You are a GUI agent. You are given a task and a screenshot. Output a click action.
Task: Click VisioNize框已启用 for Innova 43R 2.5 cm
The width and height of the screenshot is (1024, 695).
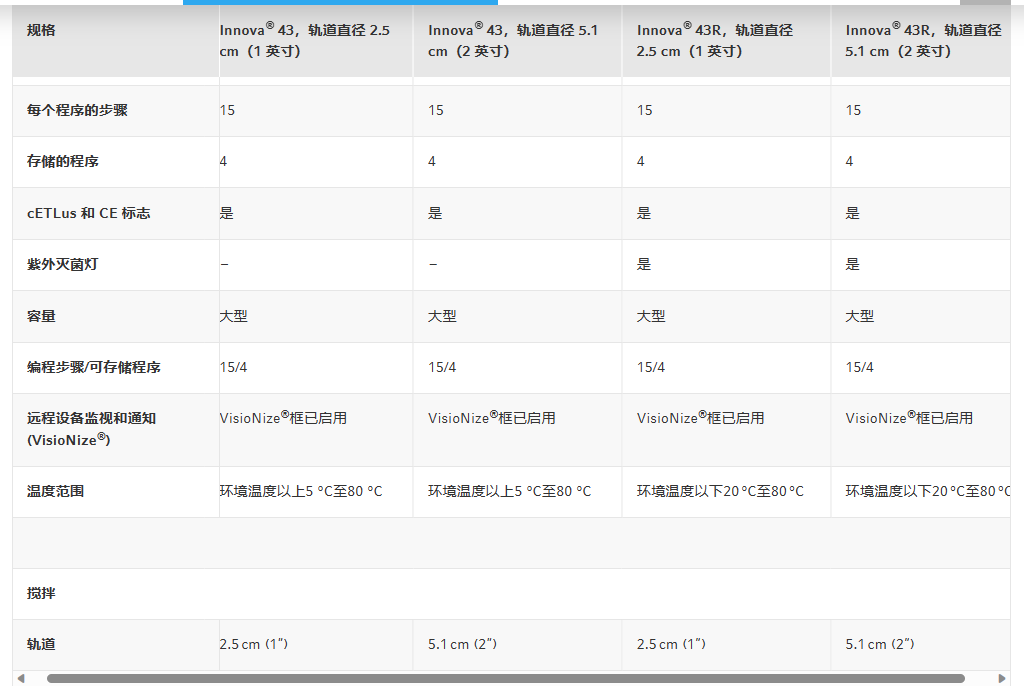[x=700, y=418]
